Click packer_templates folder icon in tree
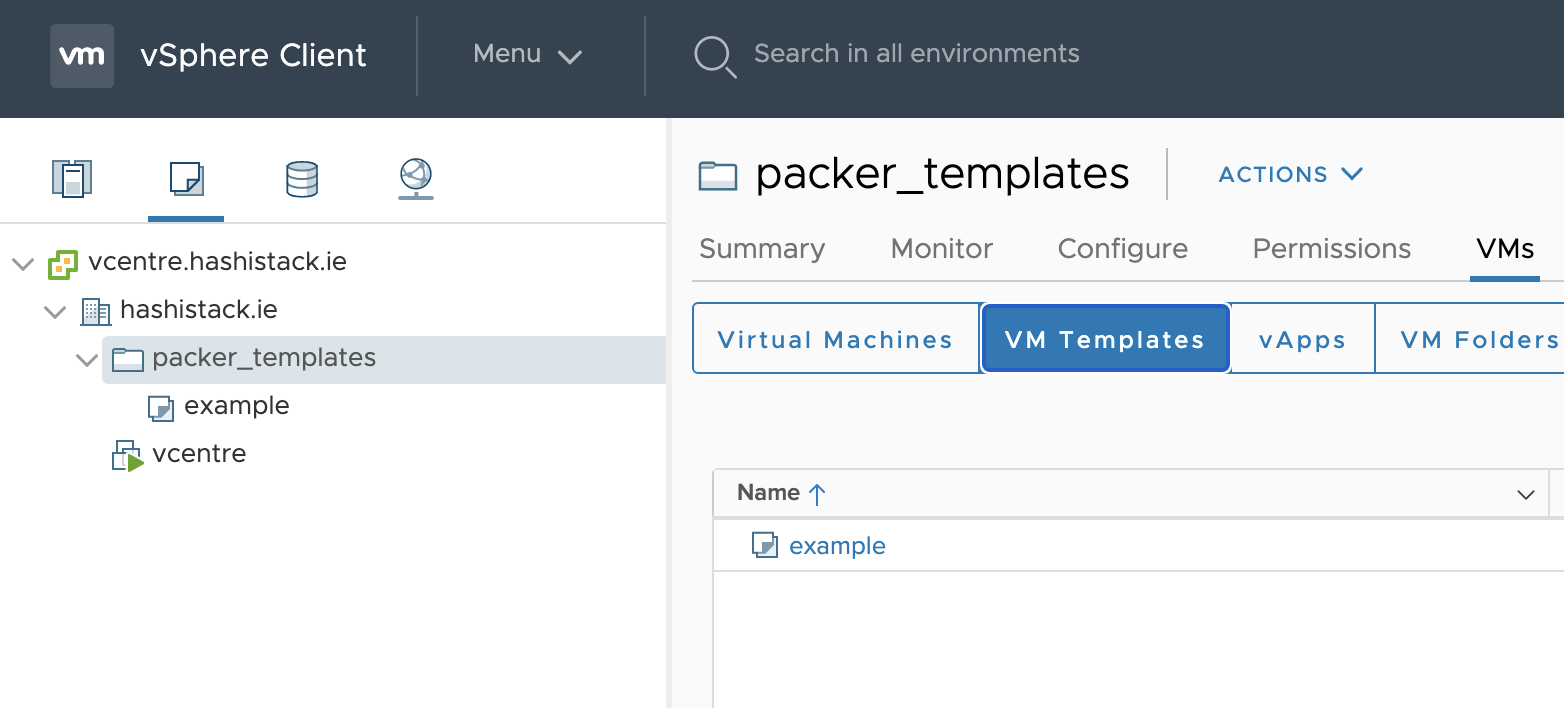This screenshot has height=708, width=1564. point(128,359)
